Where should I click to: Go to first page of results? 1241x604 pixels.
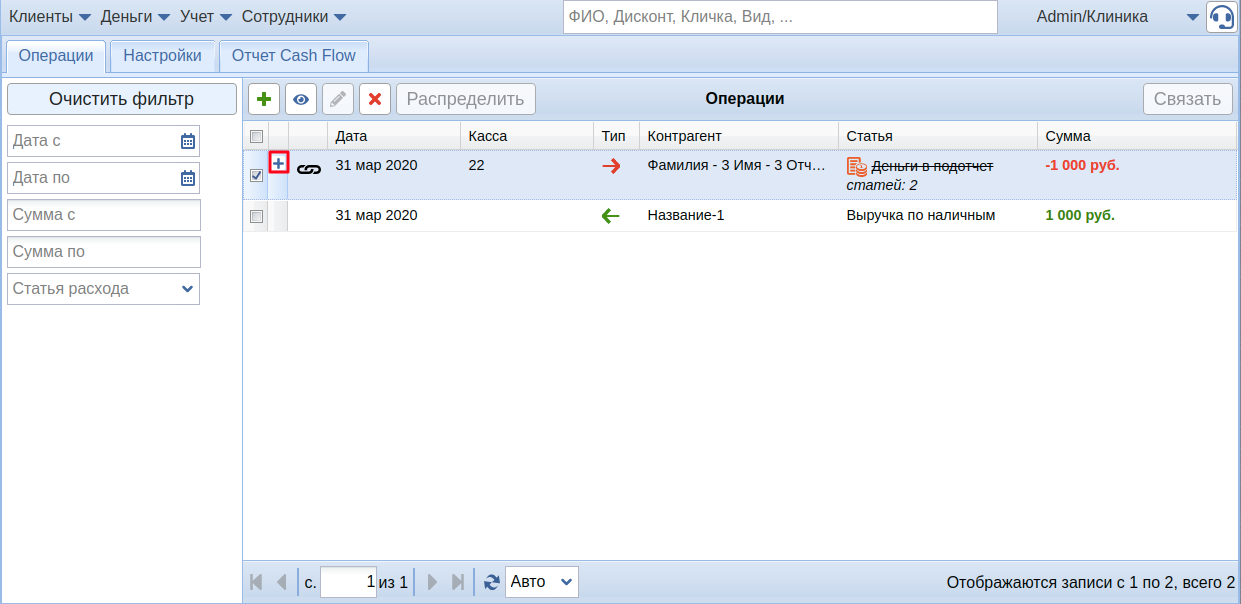coord(256,582)
